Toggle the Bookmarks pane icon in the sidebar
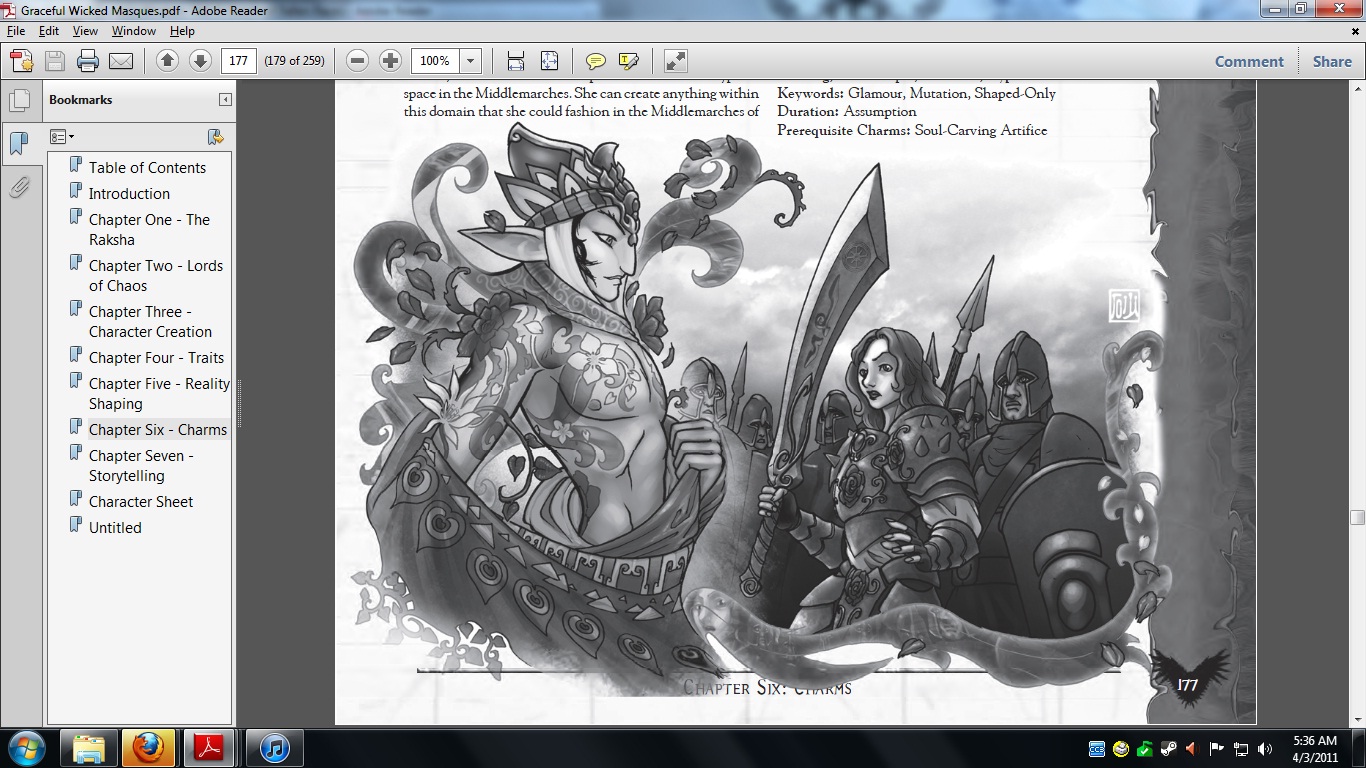 19,144
